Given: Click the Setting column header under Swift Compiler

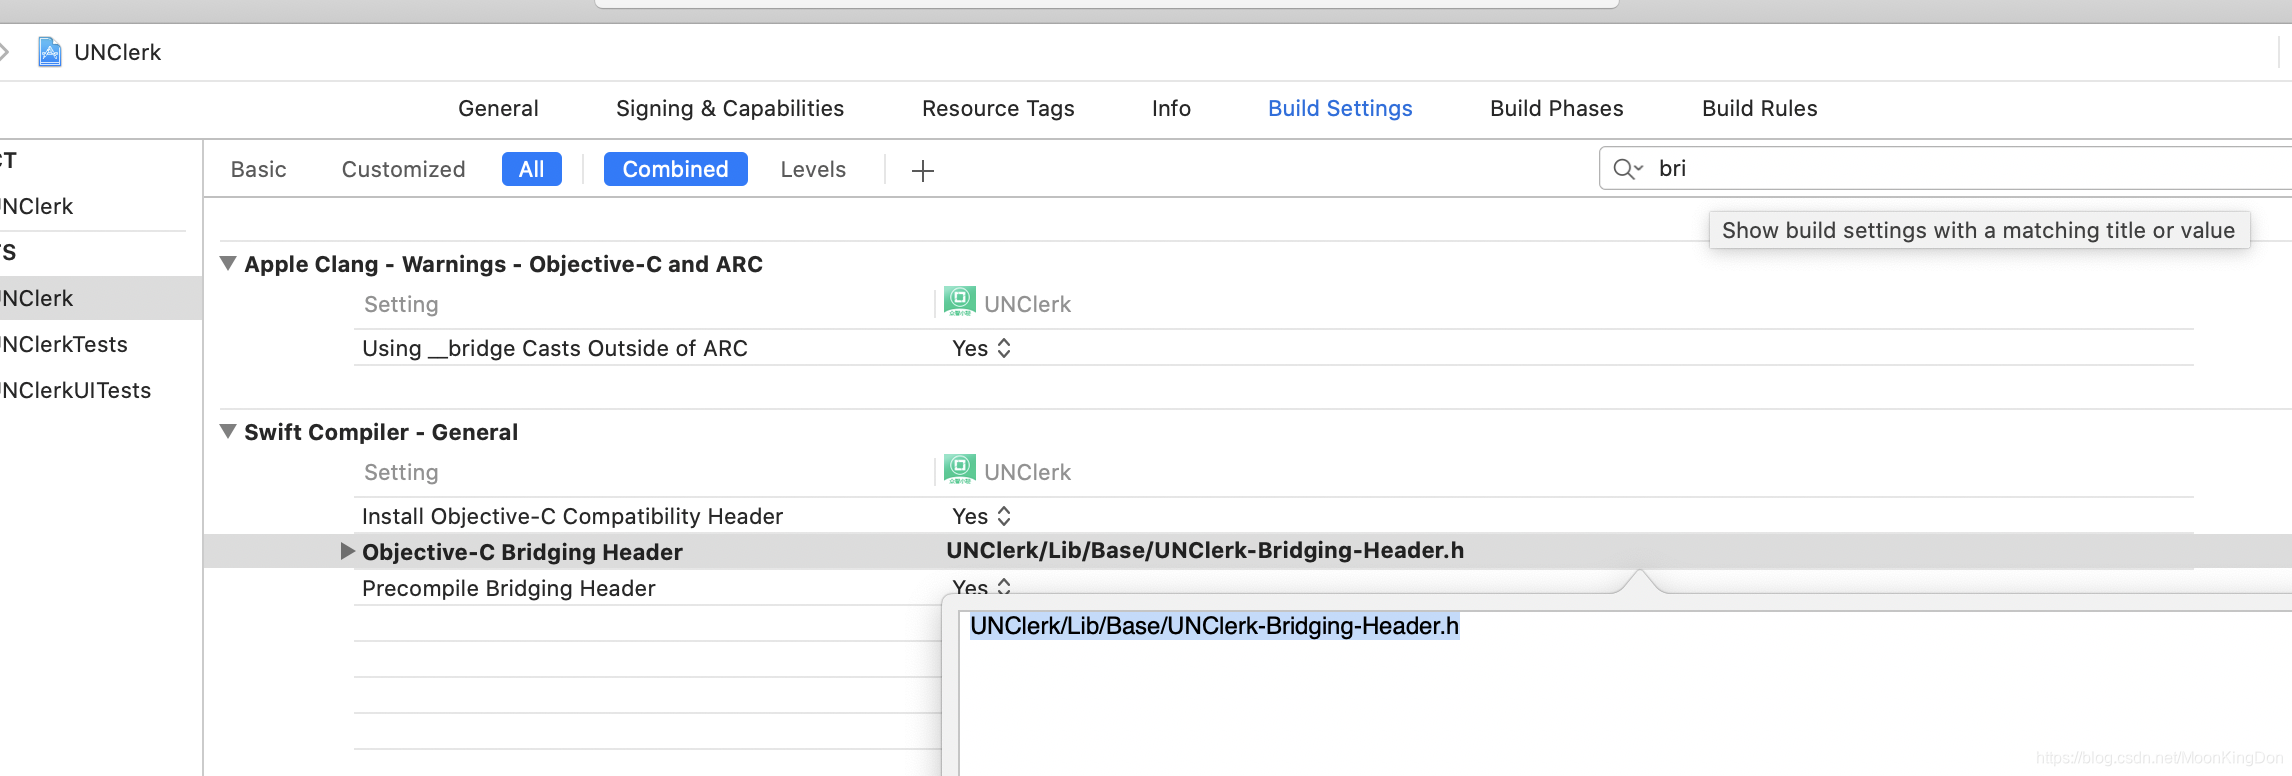Looking at the screenshot, I should point(401,472).
